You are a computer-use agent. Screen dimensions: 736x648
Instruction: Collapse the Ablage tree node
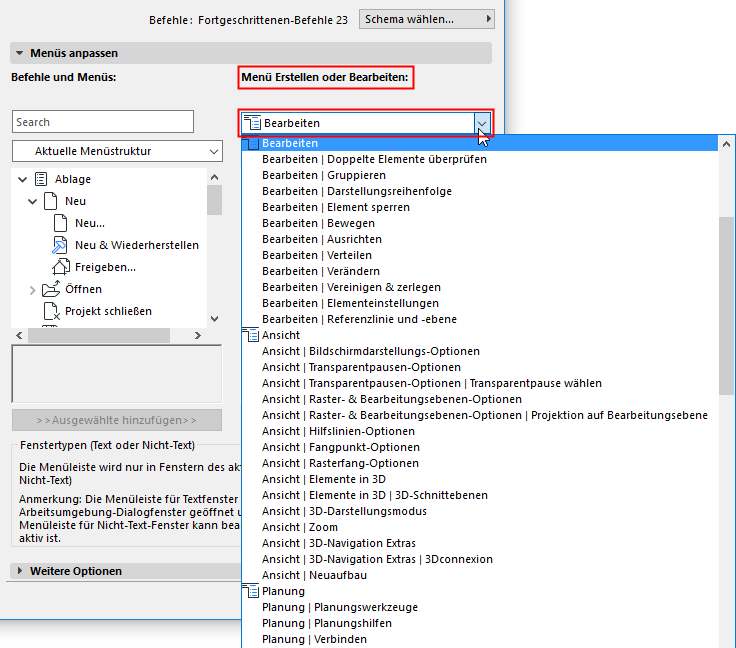click(22, 179)
